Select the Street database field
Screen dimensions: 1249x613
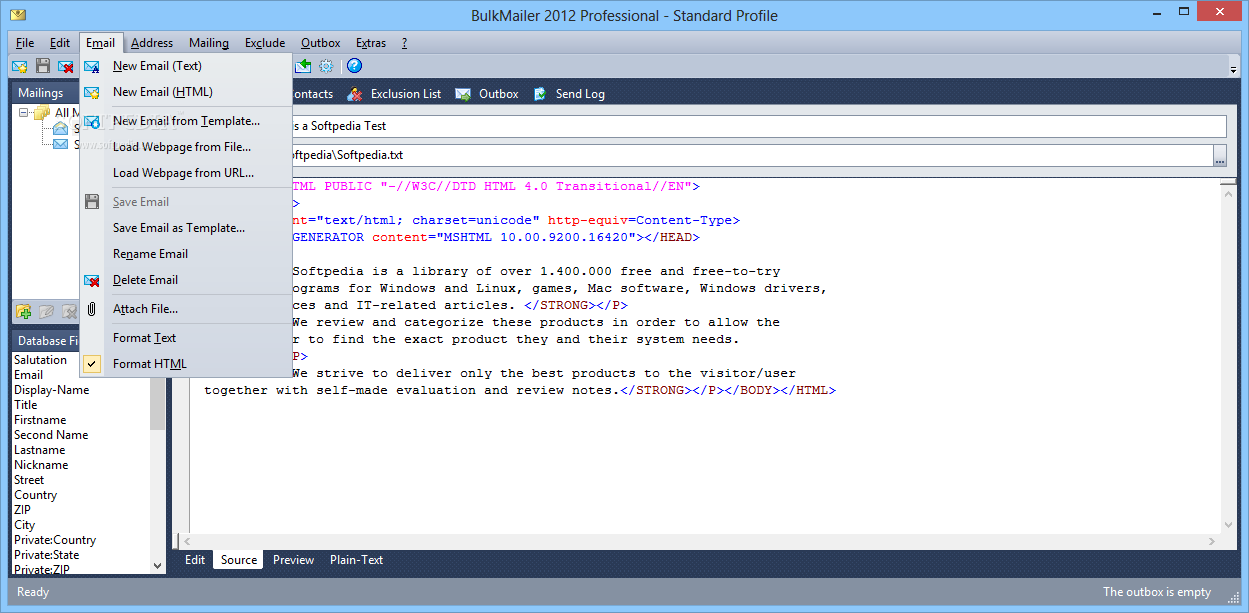click(29, 480)
